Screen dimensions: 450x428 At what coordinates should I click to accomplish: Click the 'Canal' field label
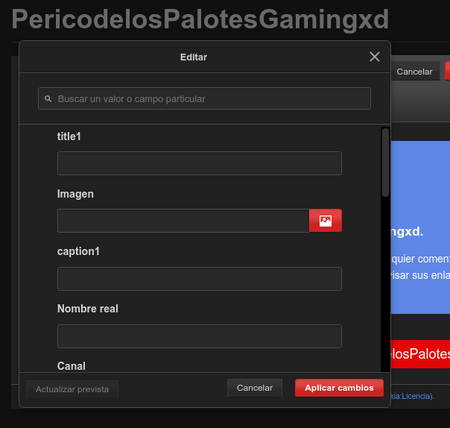71,366
